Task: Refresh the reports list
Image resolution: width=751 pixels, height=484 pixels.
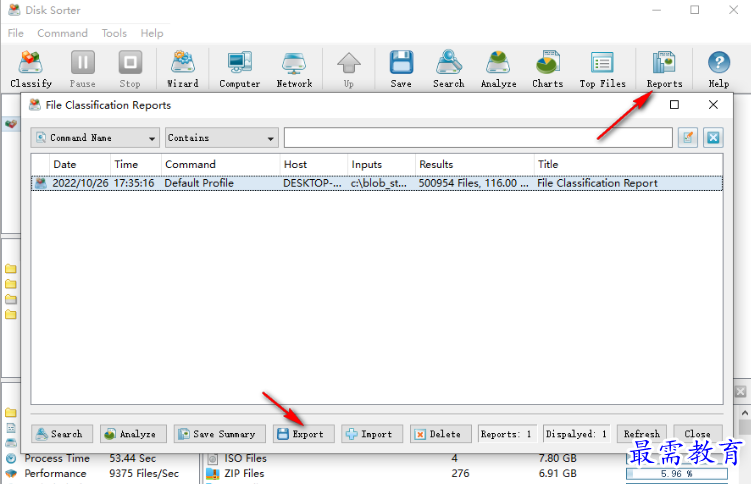Action: point(641,434)
